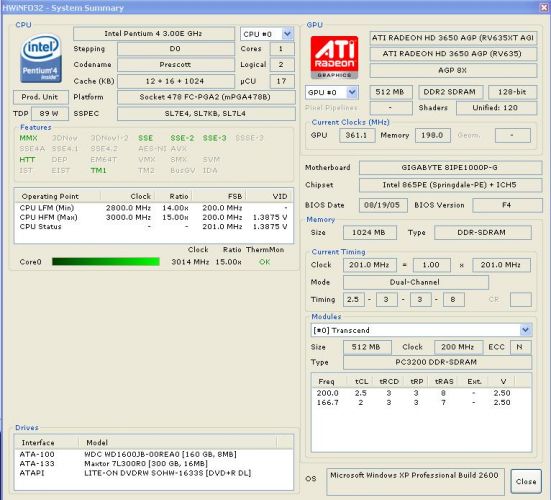Click the ATI RADEON HD 3650 AGP (RV635XT) field

click(x=453, y=38)
